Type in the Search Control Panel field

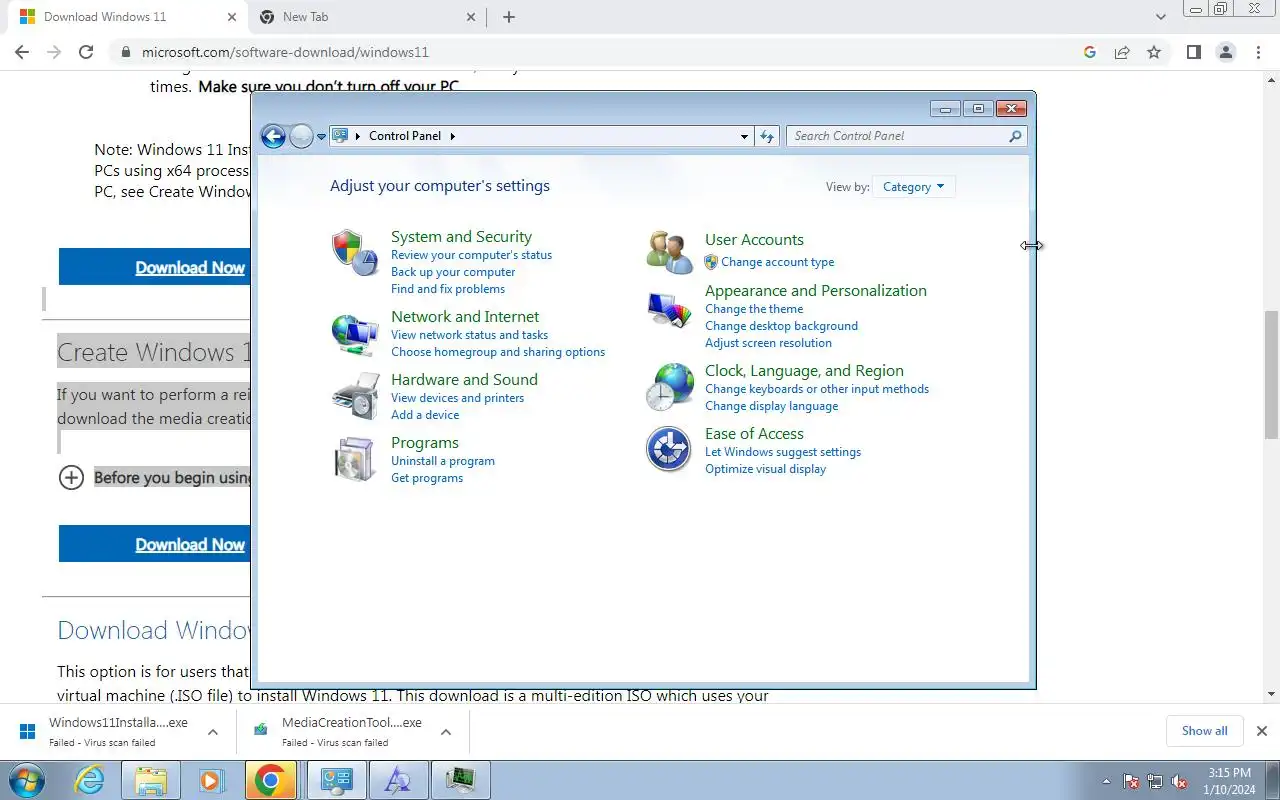coord(897,136)
